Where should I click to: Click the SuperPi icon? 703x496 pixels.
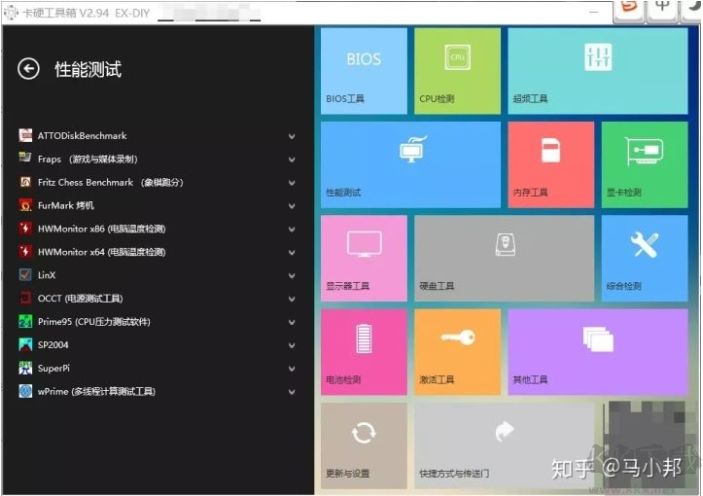point(26,368)
